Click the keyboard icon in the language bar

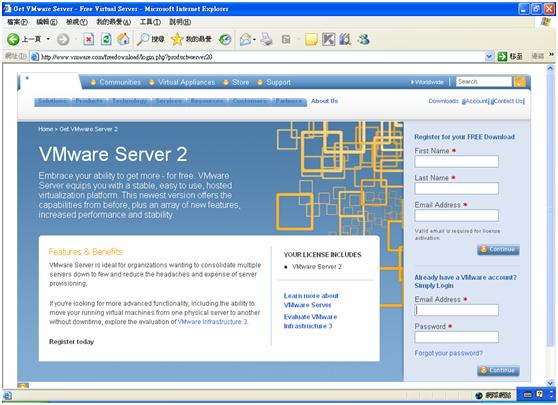coord(528,394)
